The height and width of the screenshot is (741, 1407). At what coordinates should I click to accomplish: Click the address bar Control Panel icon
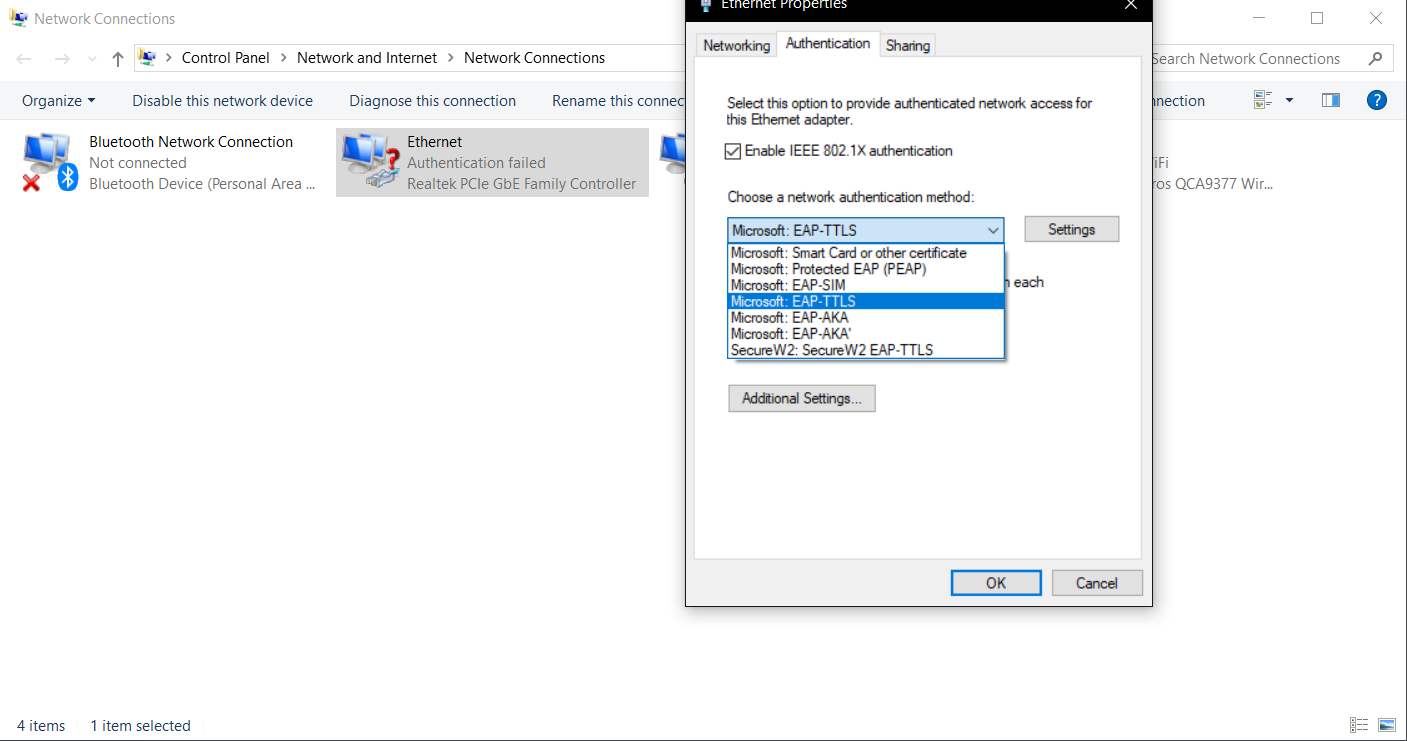[147, 58]
